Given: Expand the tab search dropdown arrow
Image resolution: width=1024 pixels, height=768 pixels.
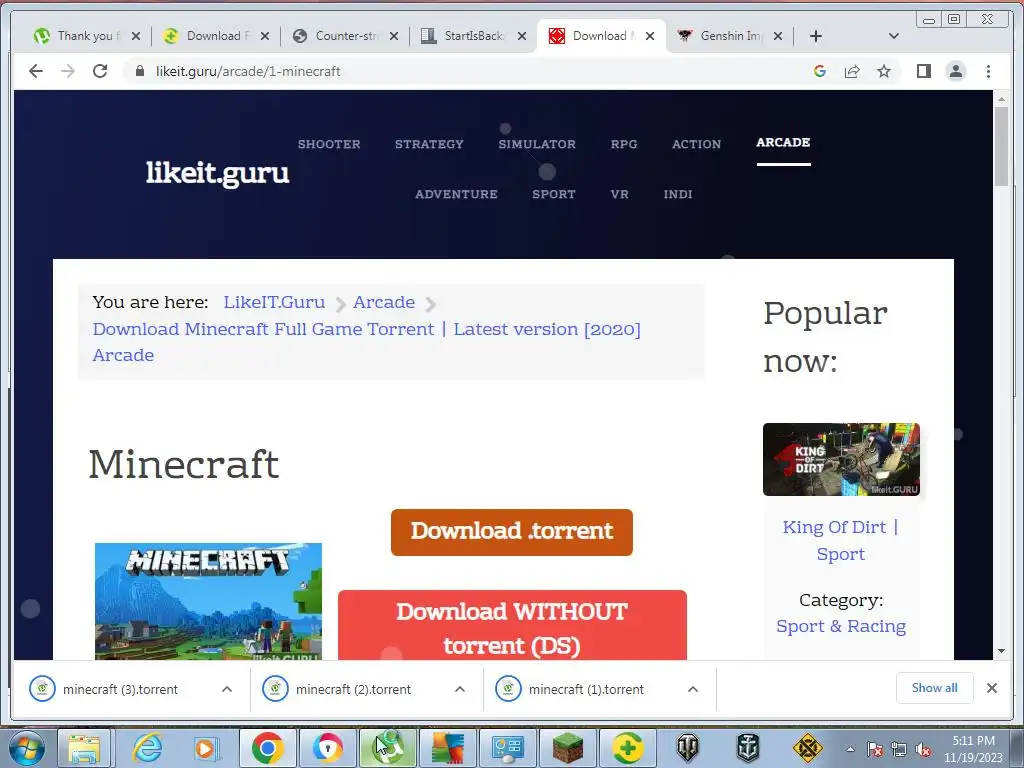Looking at the screenshot, I should coord(894,36).
